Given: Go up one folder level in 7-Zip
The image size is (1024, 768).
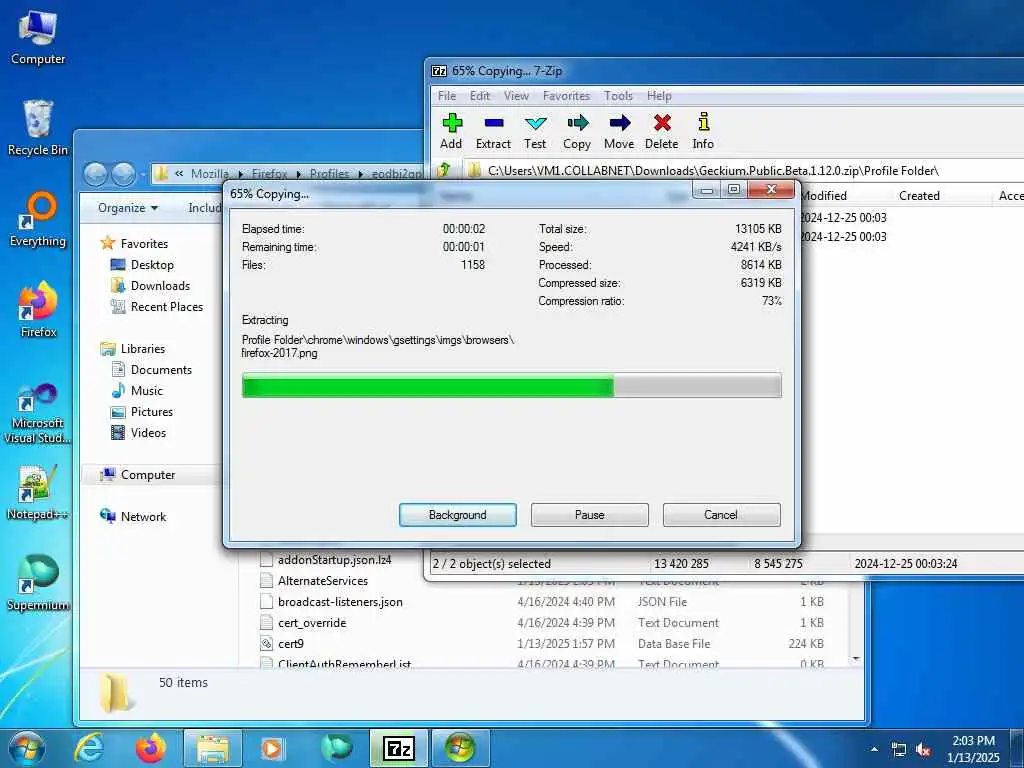Looking at the screenshot, I should [444, 170].
